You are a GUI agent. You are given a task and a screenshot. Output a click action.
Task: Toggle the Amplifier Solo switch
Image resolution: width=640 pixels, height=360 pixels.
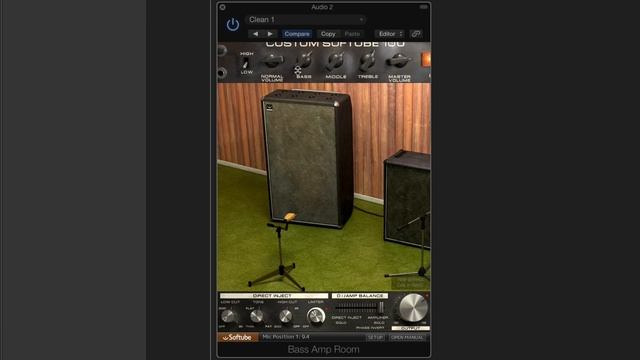[x=379, y=322]
